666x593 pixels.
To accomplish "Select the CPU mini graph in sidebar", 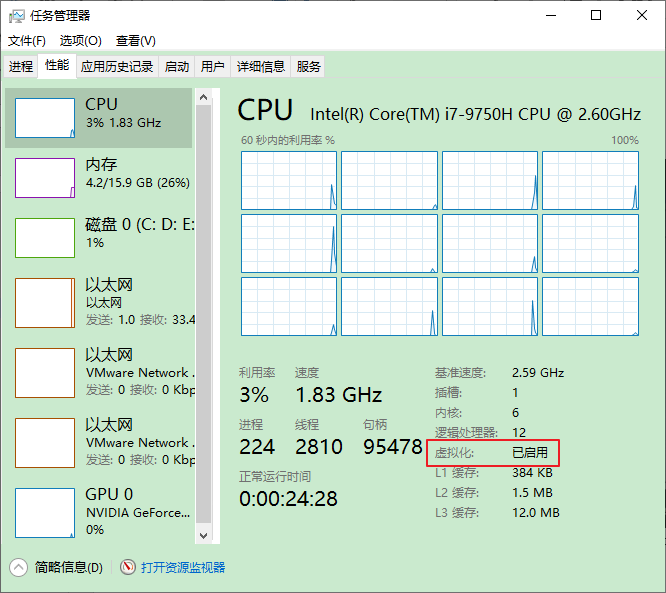I will (x=45, y=118).
